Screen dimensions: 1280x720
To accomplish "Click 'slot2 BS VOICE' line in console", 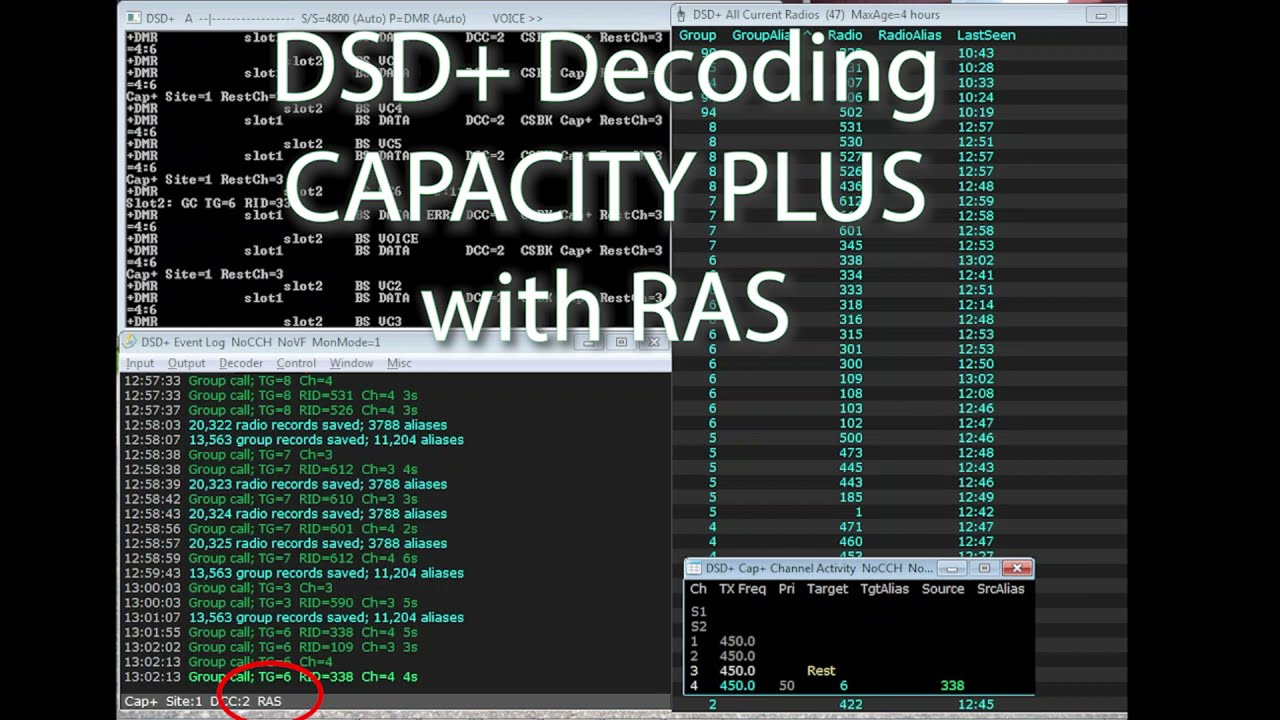I will 350,239.
